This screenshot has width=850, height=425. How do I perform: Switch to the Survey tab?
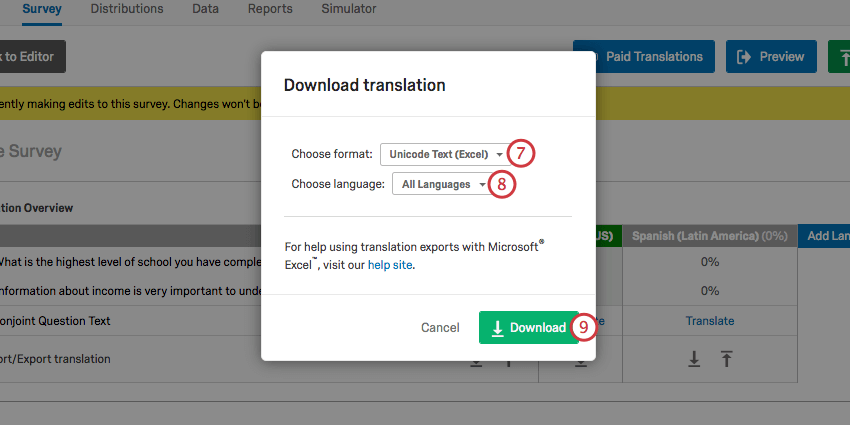(x=42, y=9)
